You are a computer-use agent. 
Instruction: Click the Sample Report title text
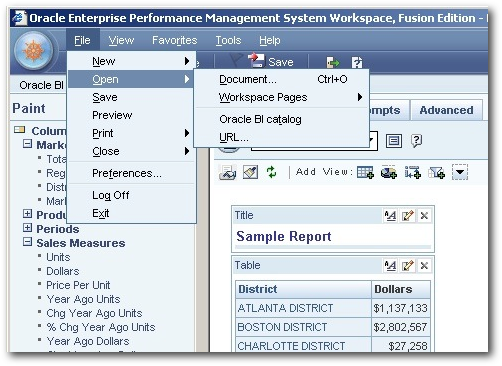pos(284,236)
